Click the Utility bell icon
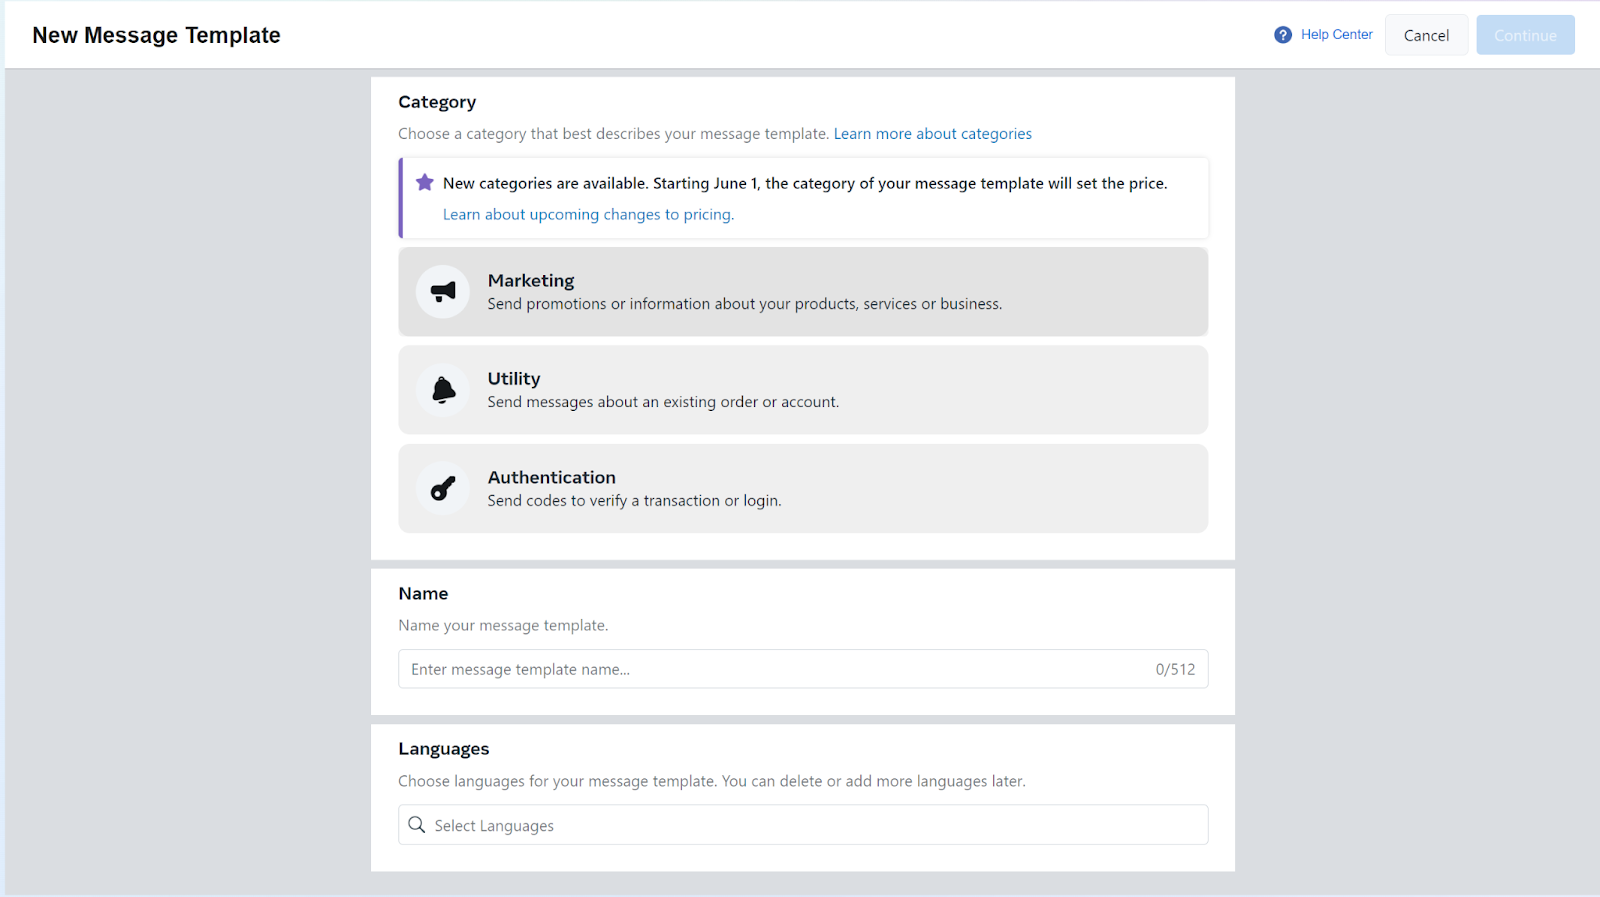 pyautogui.click(x=443, y=390)
